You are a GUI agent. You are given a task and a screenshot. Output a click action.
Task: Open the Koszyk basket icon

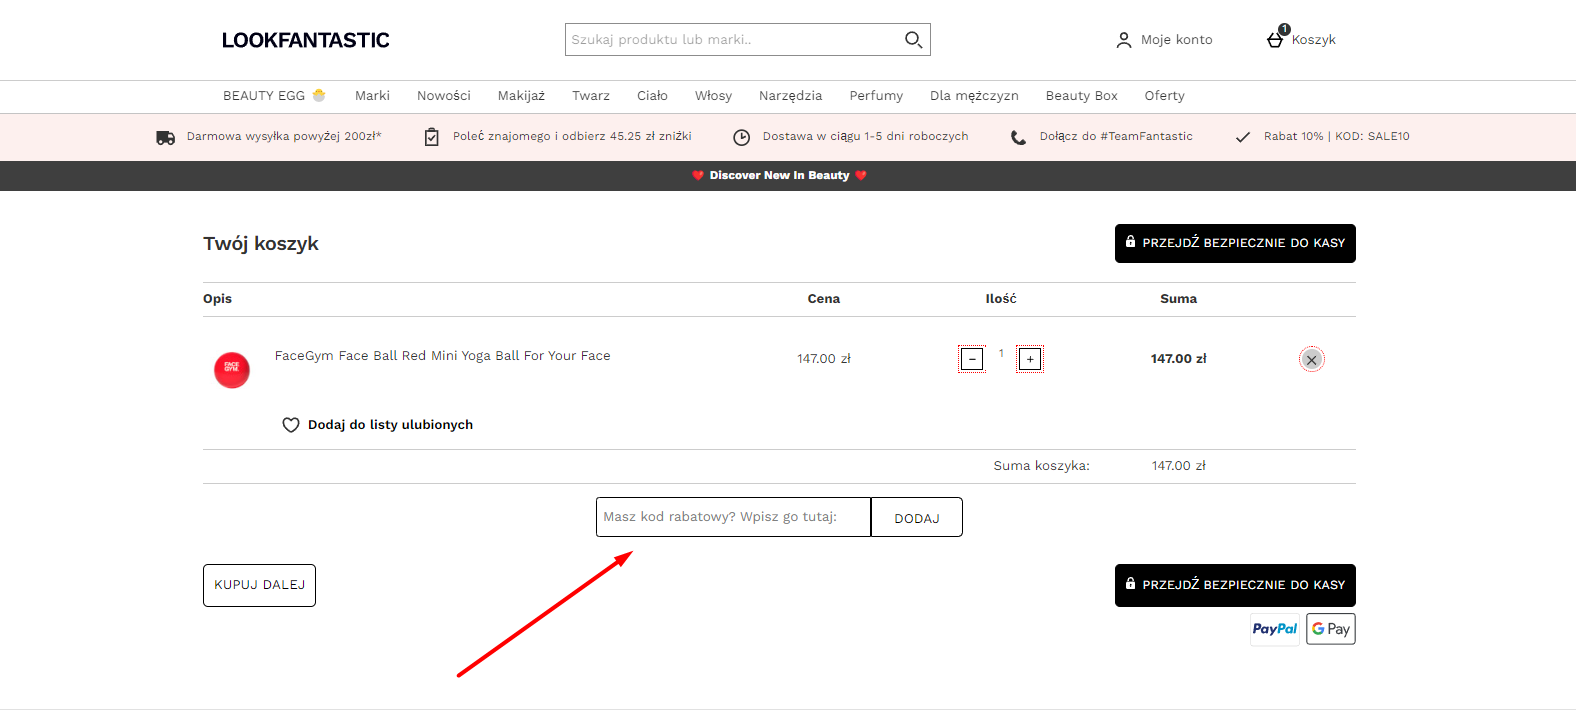1276,38
